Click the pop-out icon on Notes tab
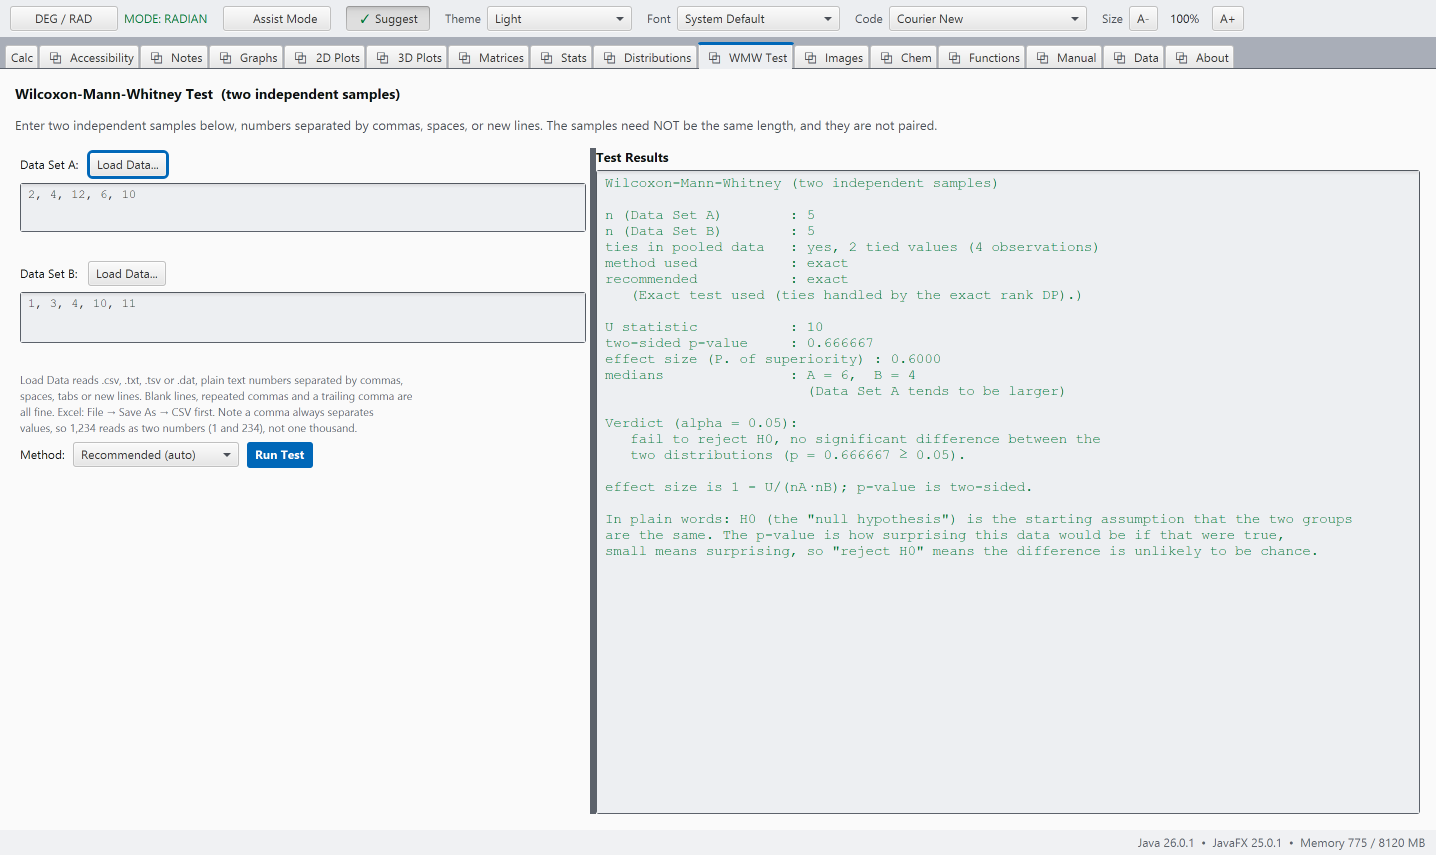 (x=157, y=58)
